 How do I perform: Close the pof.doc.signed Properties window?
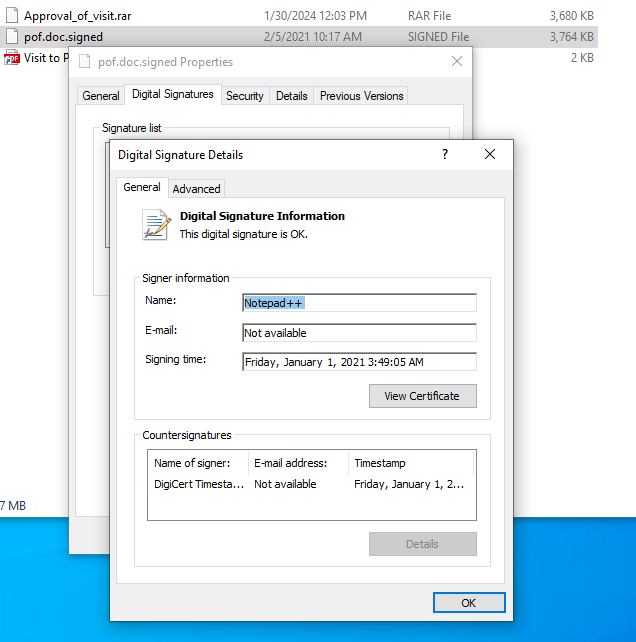pyautogui.click(x=457, y=61)
